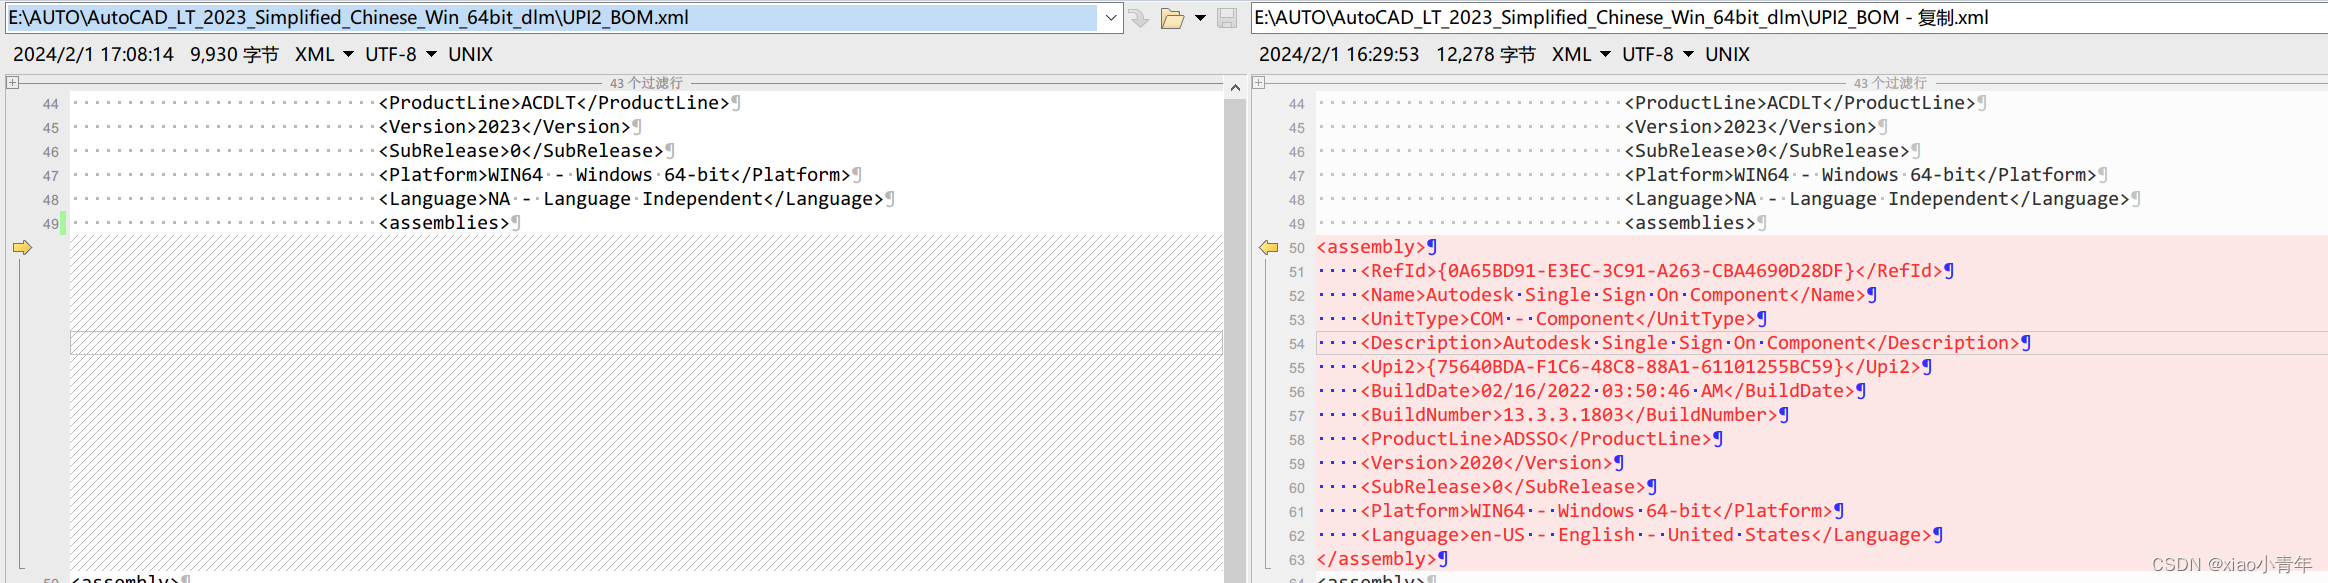
Task: Click Platform WIN64 line 47 in left pane
Action: point(614,175)
